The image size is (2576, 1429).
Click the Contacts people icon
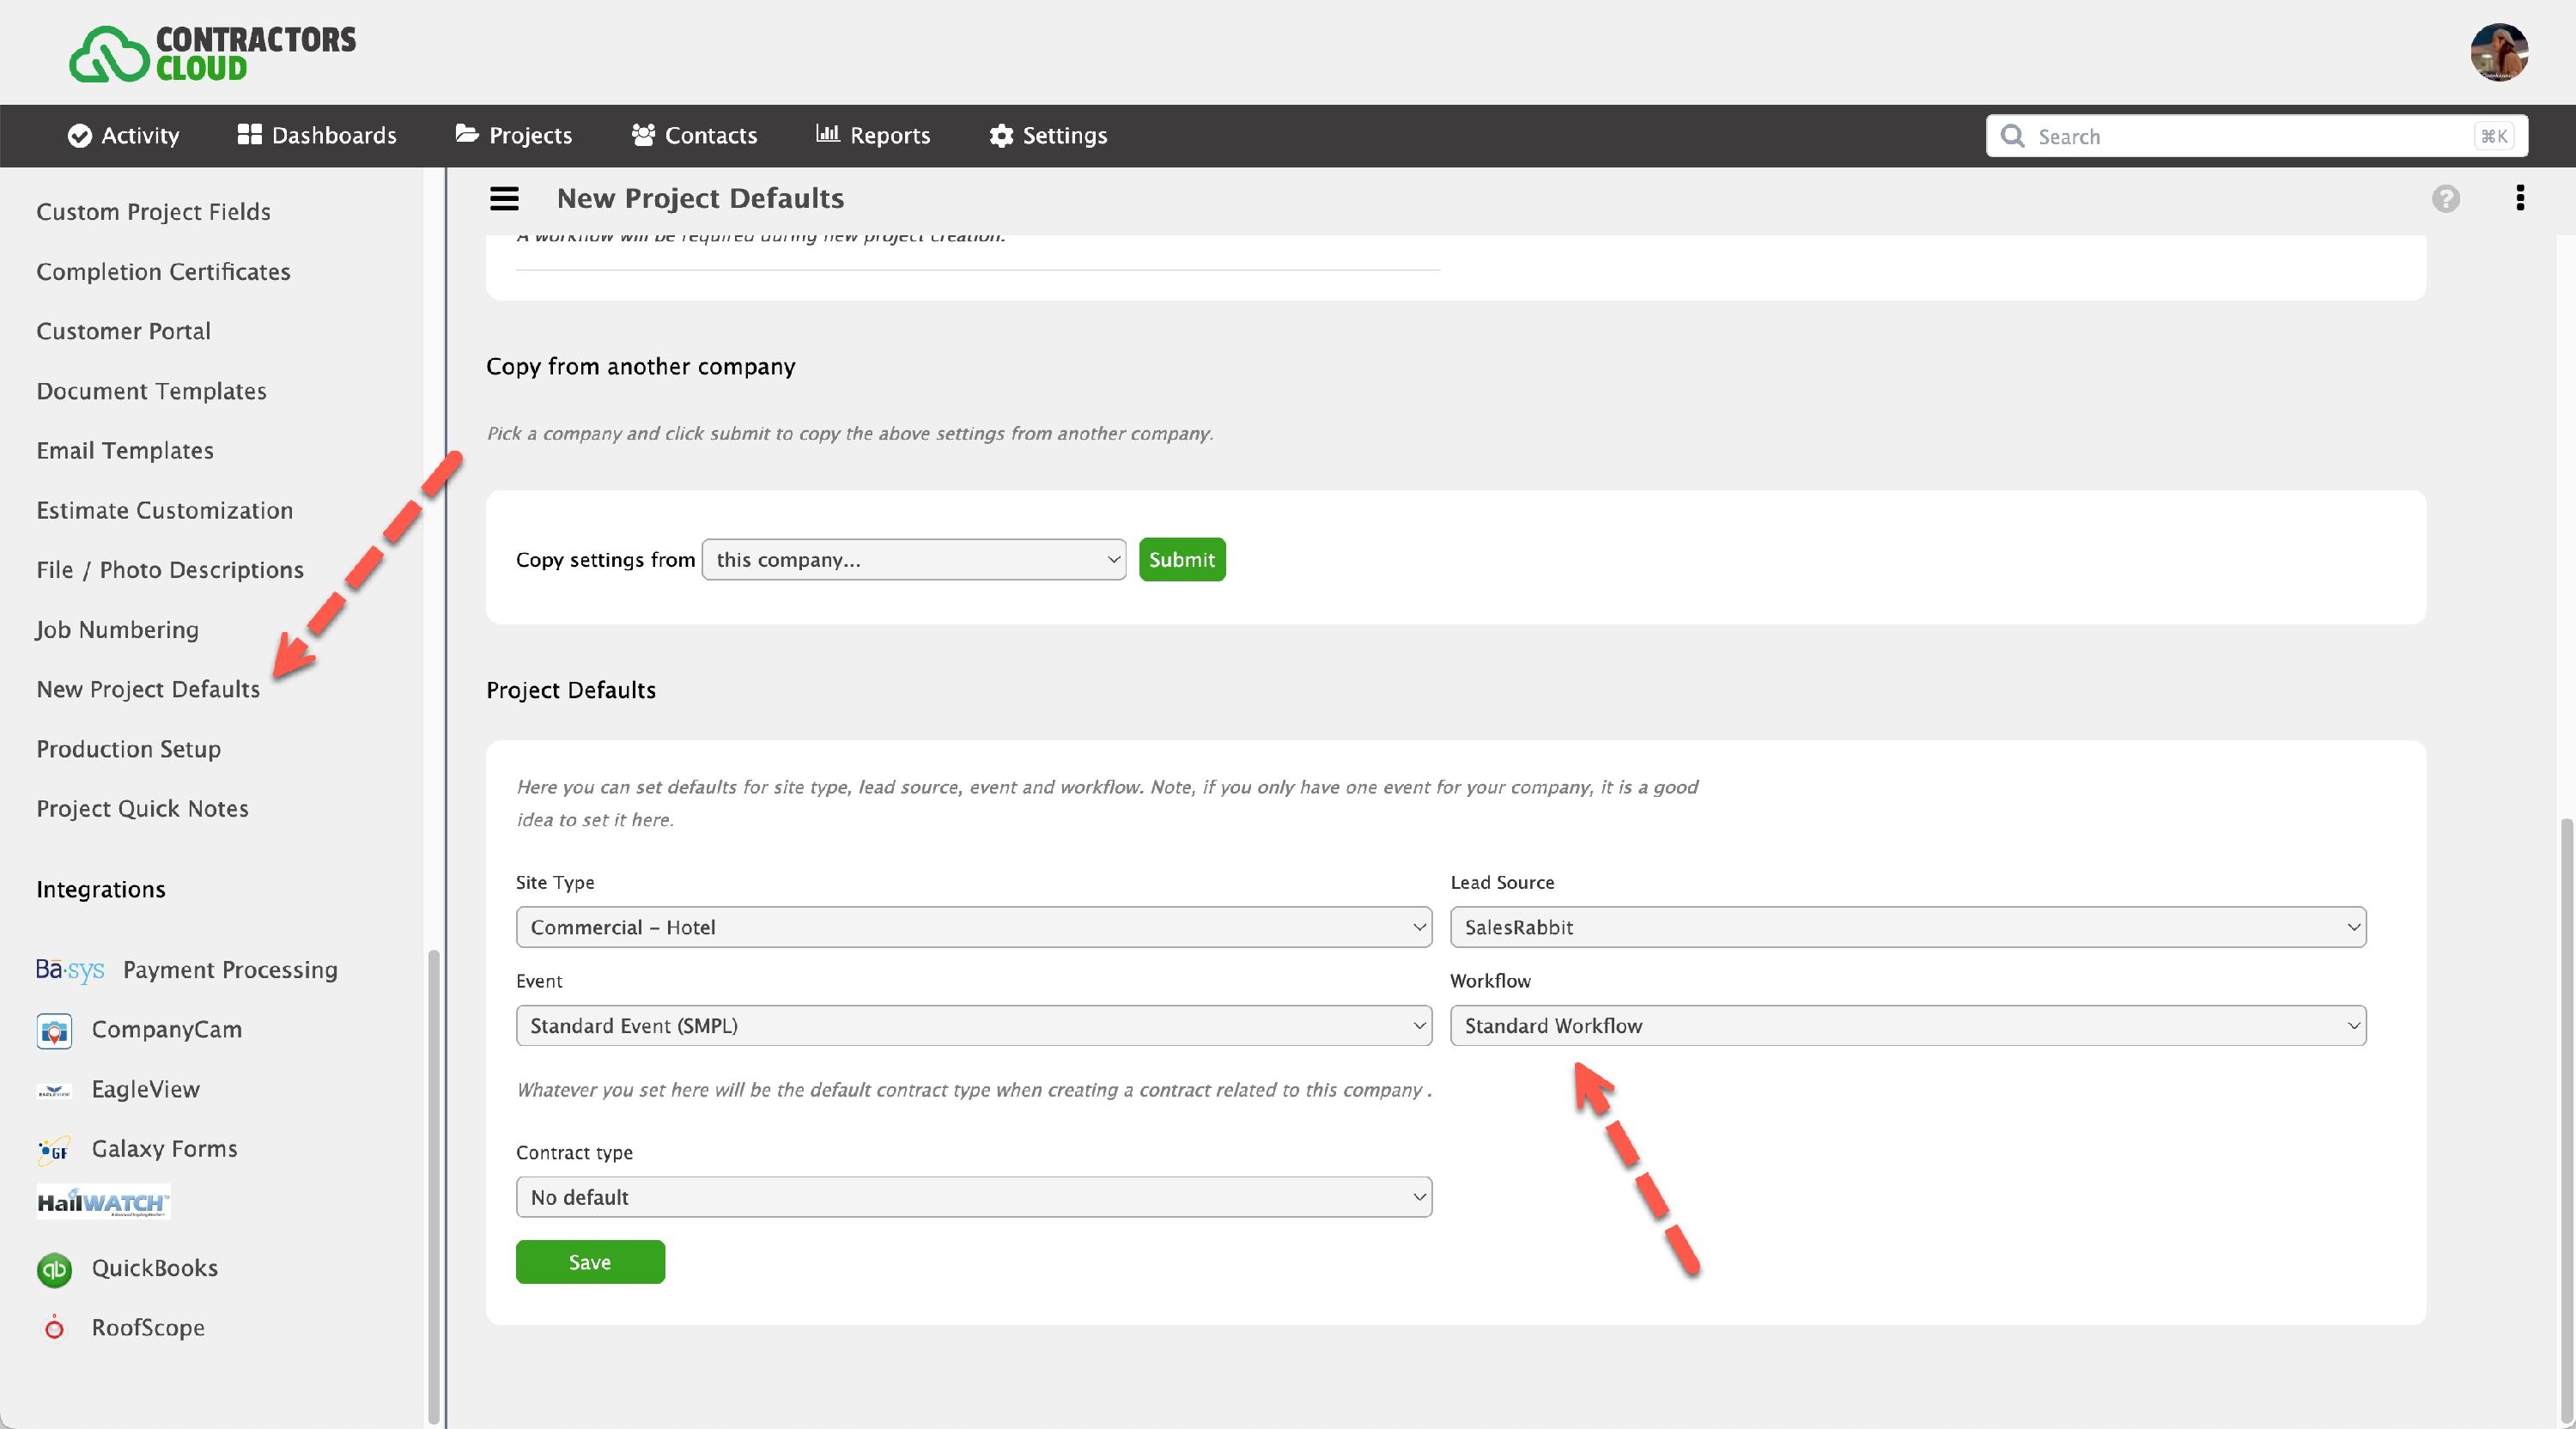click(x=643, y=135)
